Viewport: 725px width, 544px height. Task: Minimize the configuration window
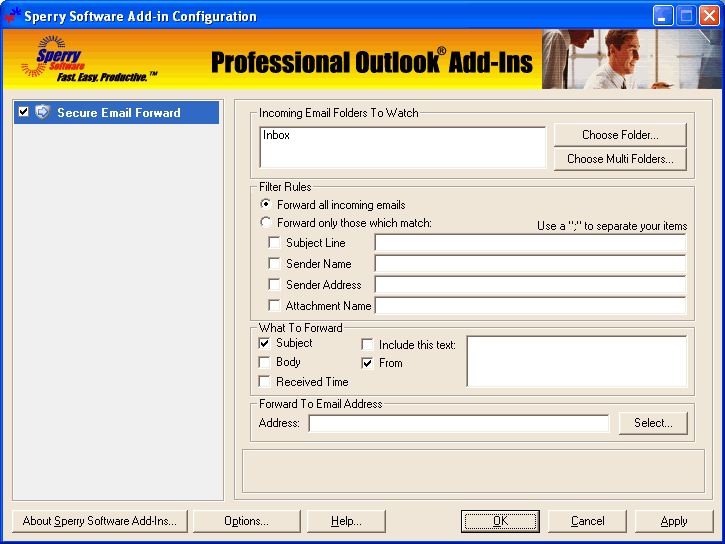663,16
